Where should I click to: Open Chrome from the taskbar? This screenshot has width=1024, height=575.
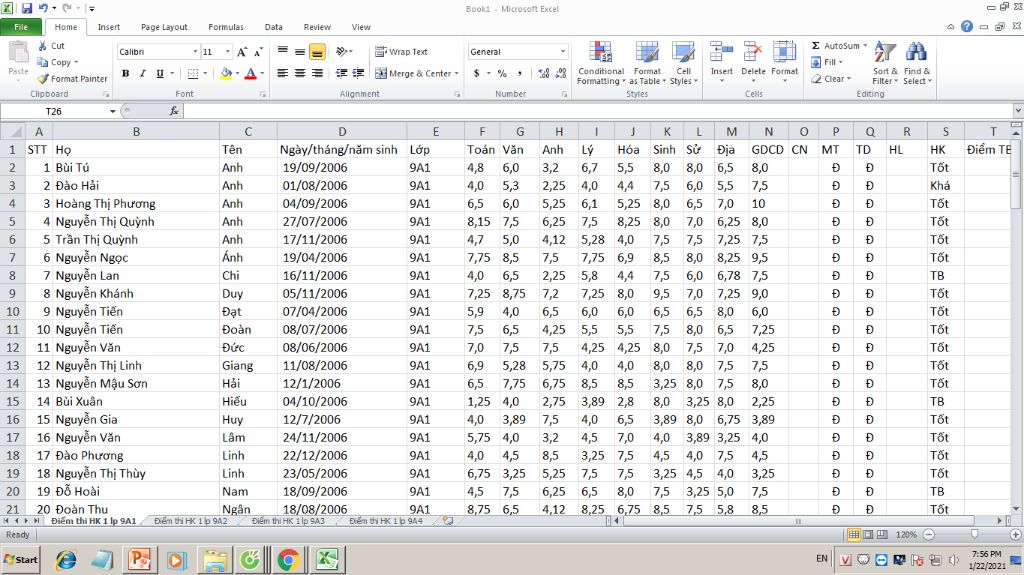coord(288,560)
